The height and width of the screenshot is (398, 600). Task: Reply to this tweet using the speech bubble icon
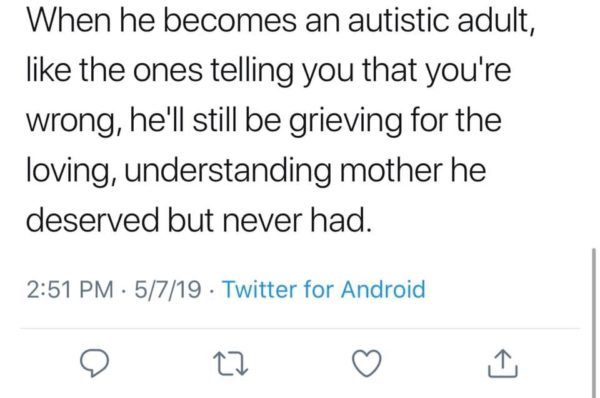(94, 363)
